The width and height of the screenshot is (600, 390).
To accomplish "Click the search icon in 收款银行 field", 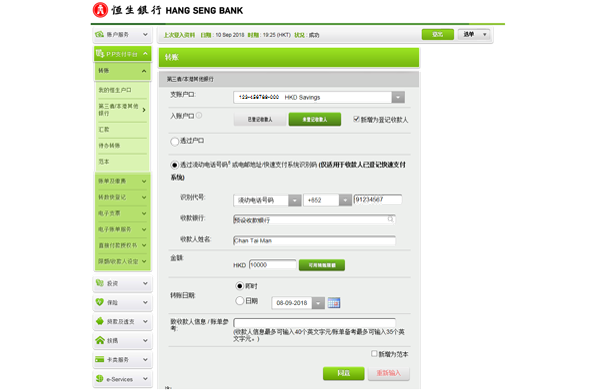I will (390, 219).
